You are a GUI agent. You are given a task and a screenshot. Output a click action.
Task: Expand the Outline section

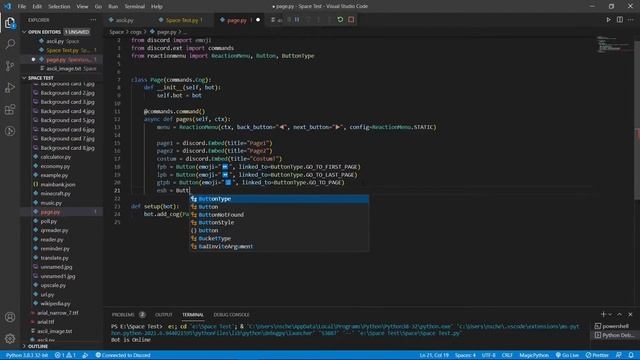click(38, 346)
